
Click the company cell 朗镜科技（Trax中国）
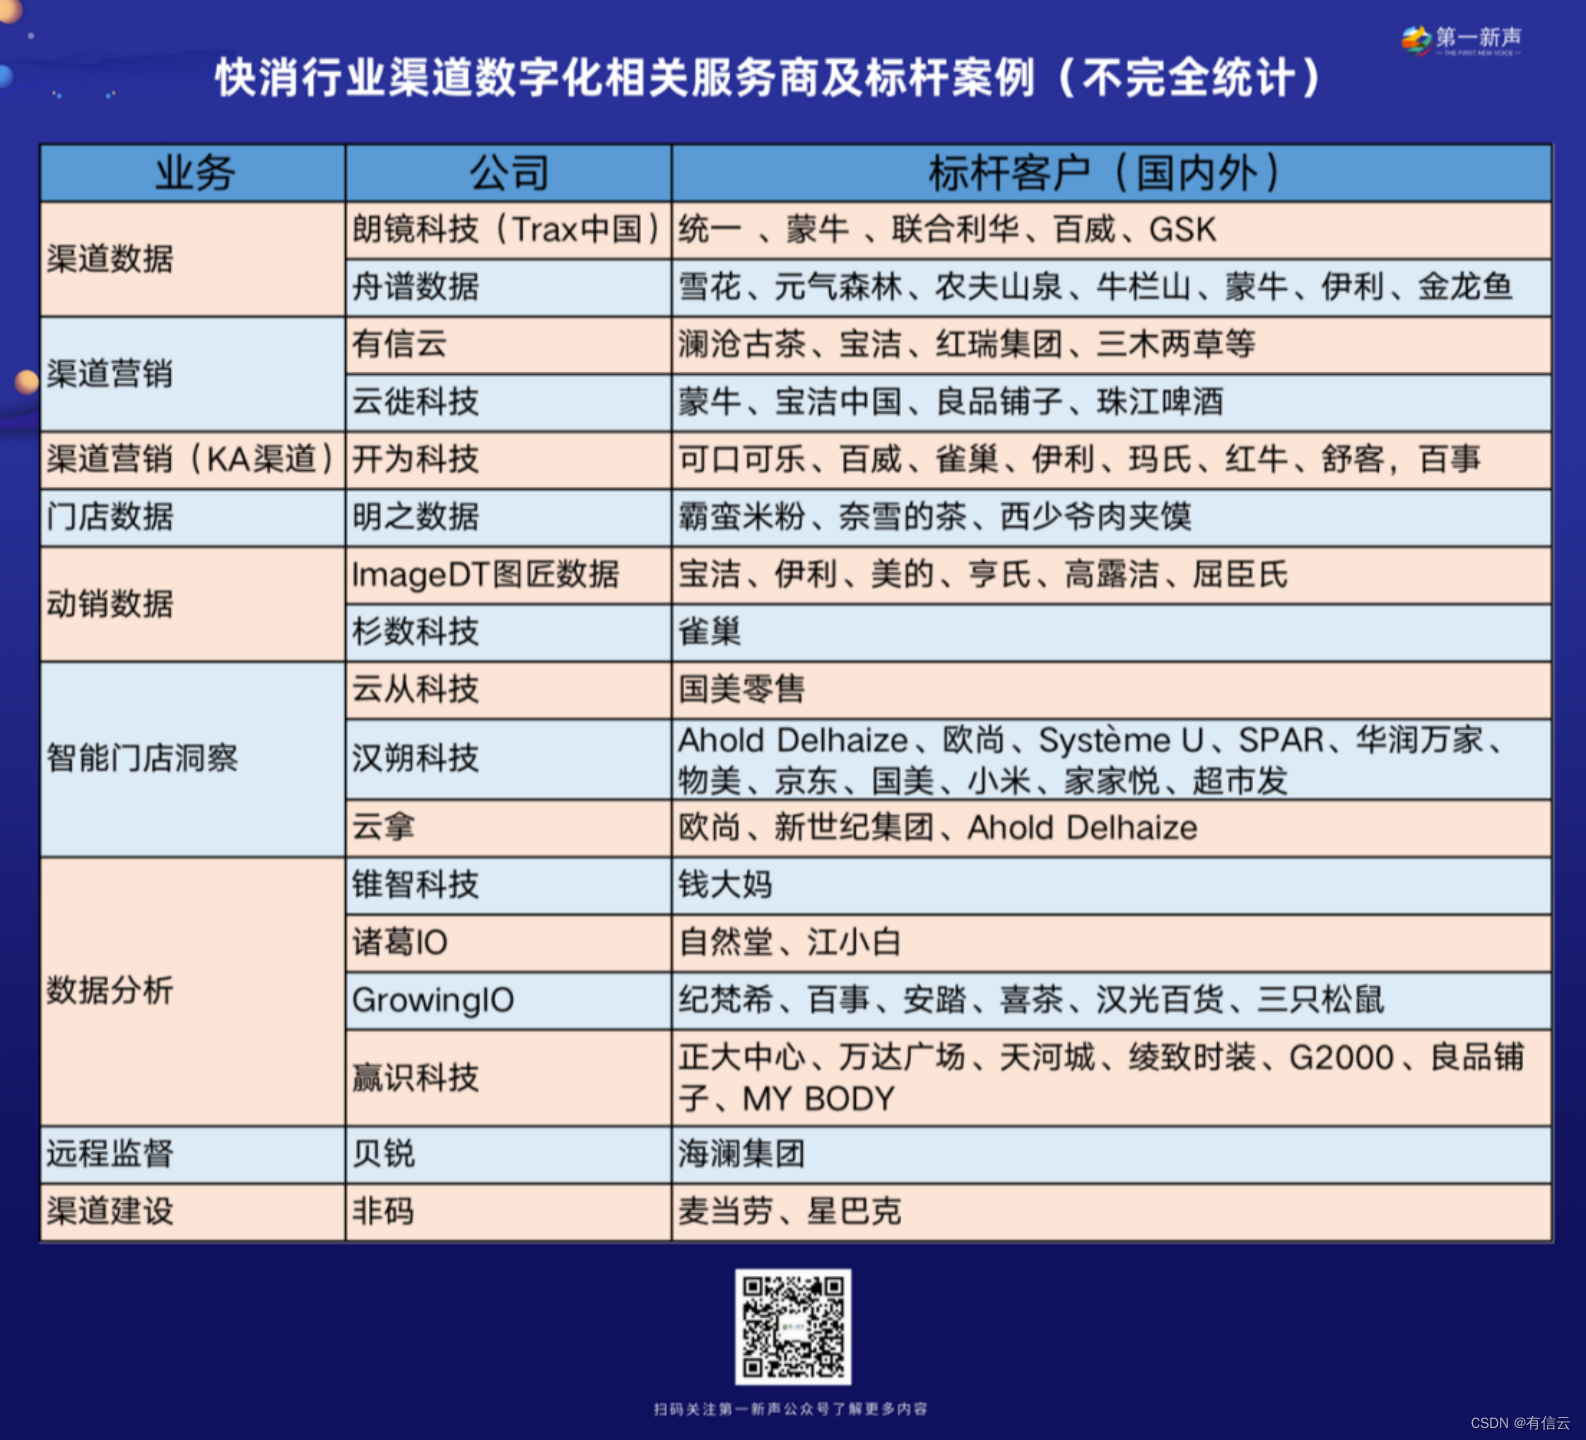[509, 230]
